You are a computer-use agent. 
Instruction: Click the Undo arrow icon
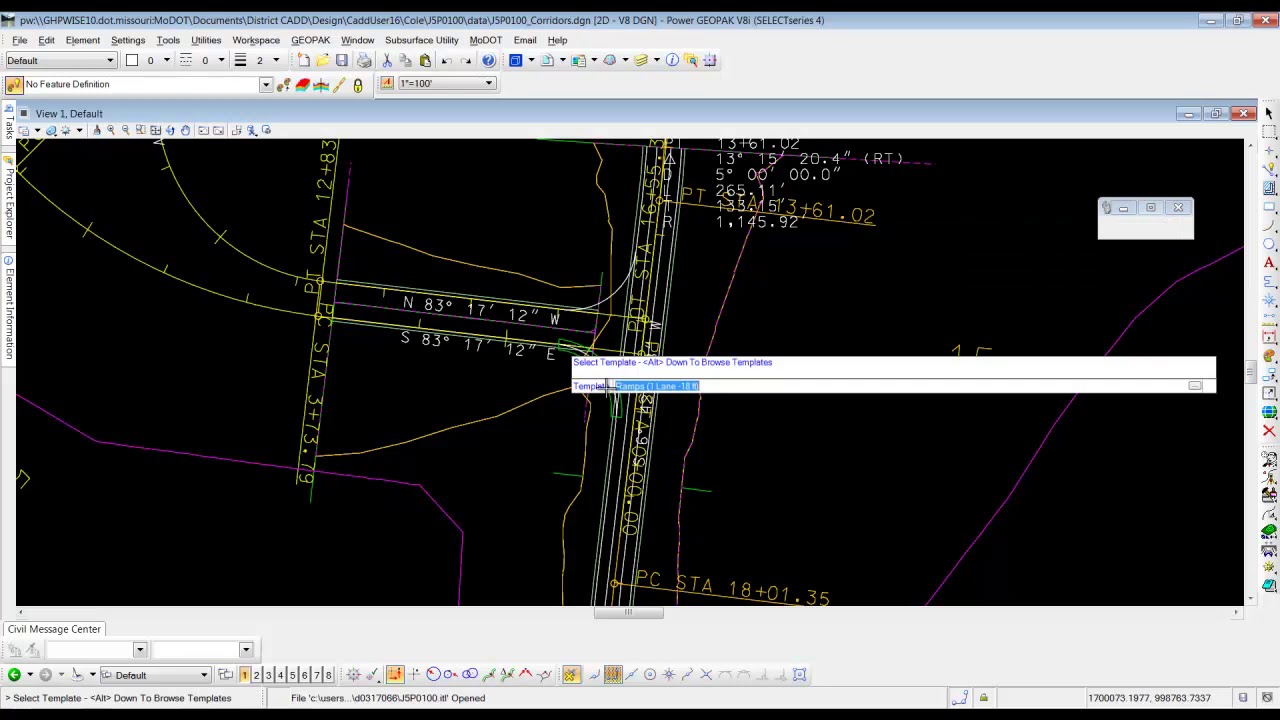point(447,60)
